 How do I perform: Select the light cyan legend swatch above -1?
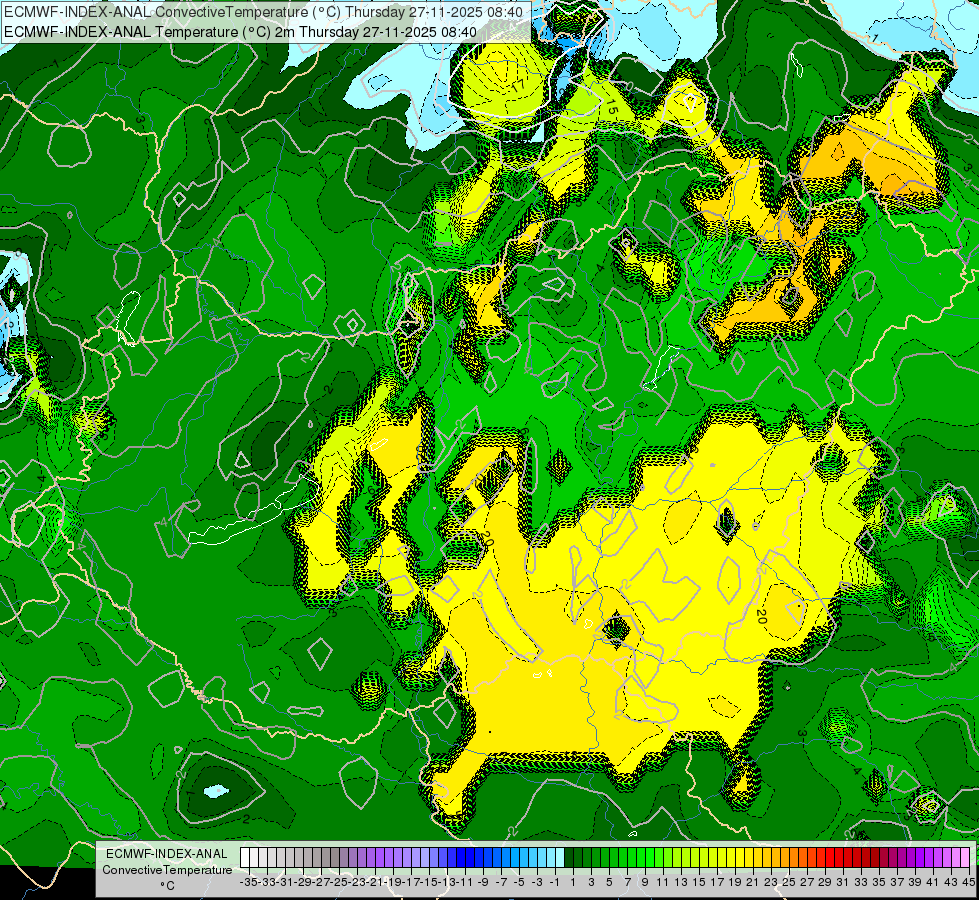tap(559, 857)
